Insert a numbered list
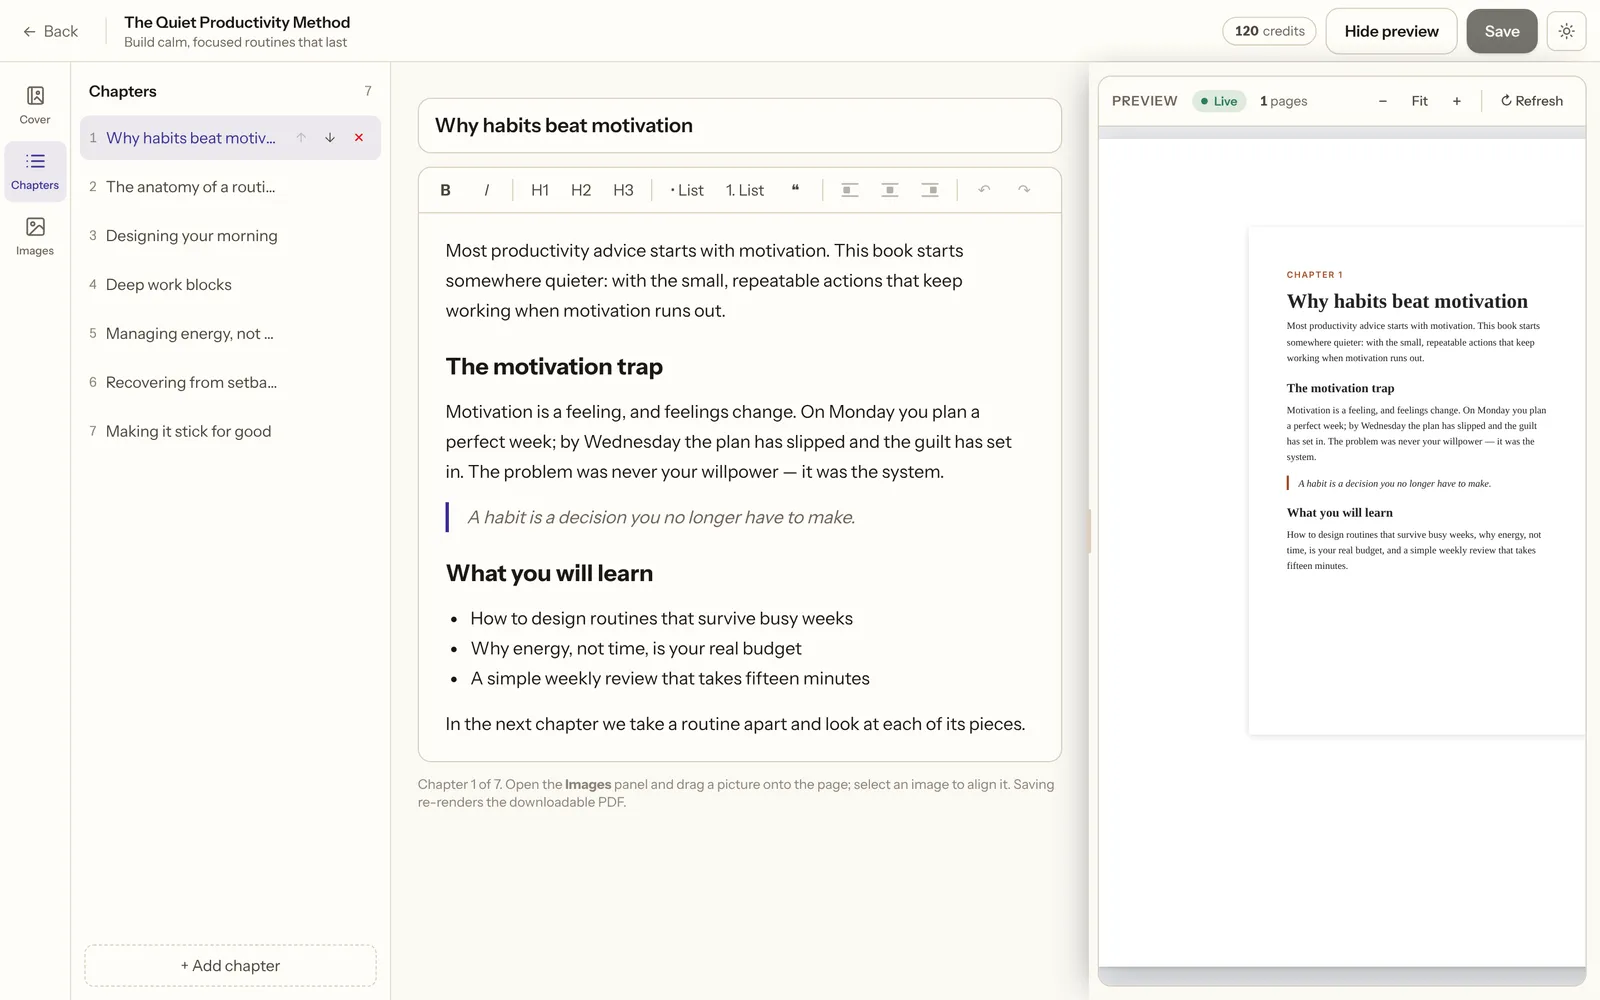 [x=745, y=190]
